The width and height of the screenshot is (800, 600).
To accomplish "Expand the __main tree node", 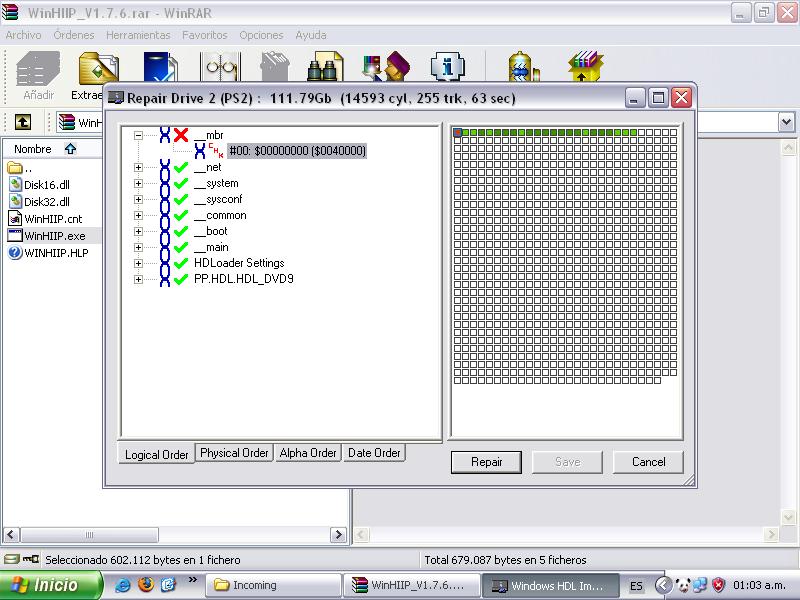I will point(138,247).
